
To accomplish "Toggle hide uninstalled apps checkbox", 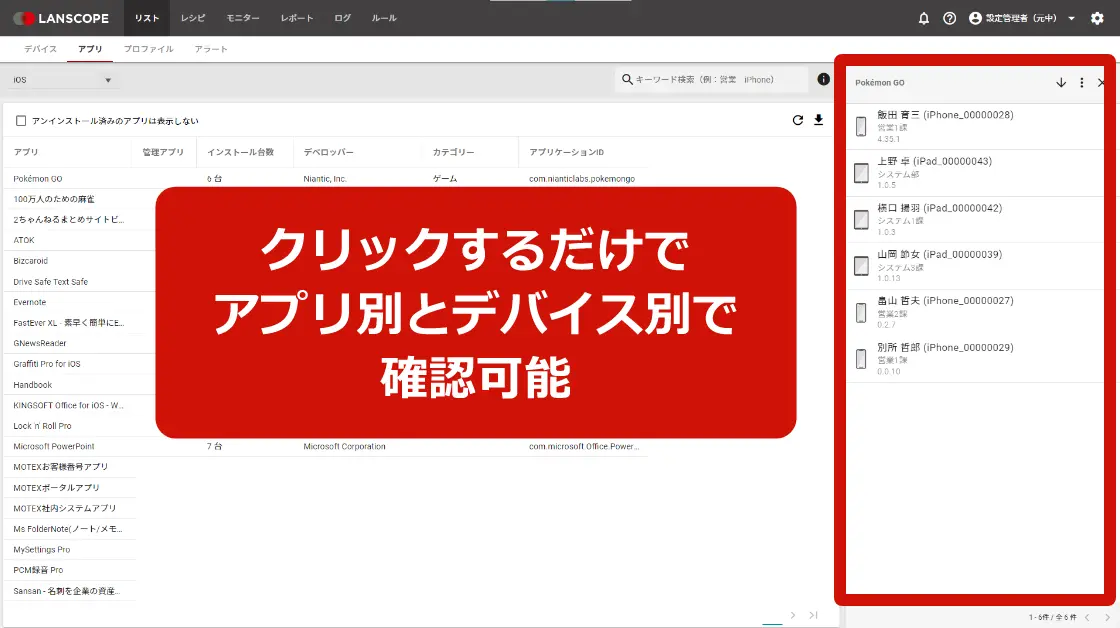I will click(x=21, y=121).
